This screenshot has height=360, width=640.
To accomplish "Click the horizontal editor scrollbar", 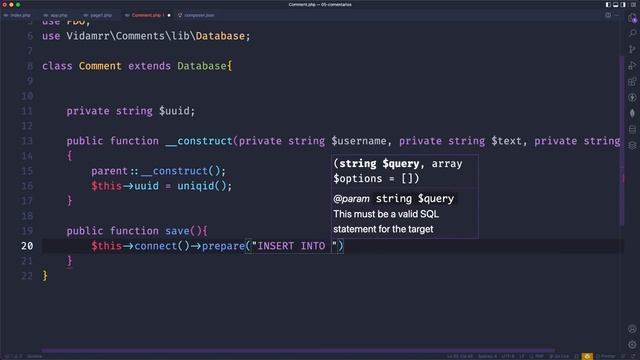I will [x=298, y=350].
